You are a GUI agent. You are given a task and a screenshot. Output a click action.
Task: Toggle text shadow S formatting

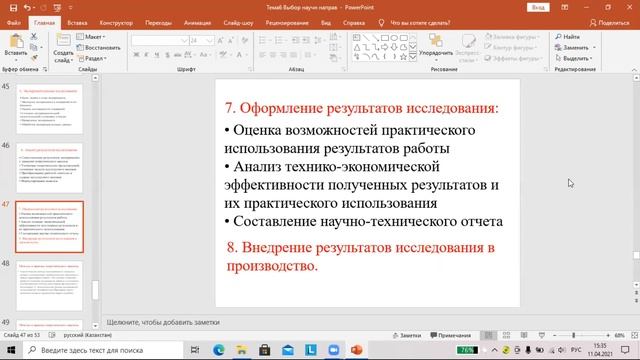pyautogui.click(x=167, y=55)
